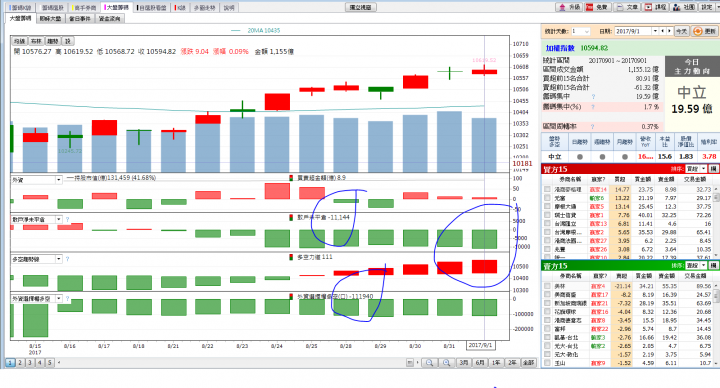Select the 全部 time range button
The image size is (720, 388).
pyautogui.click(x=528, y=363)
